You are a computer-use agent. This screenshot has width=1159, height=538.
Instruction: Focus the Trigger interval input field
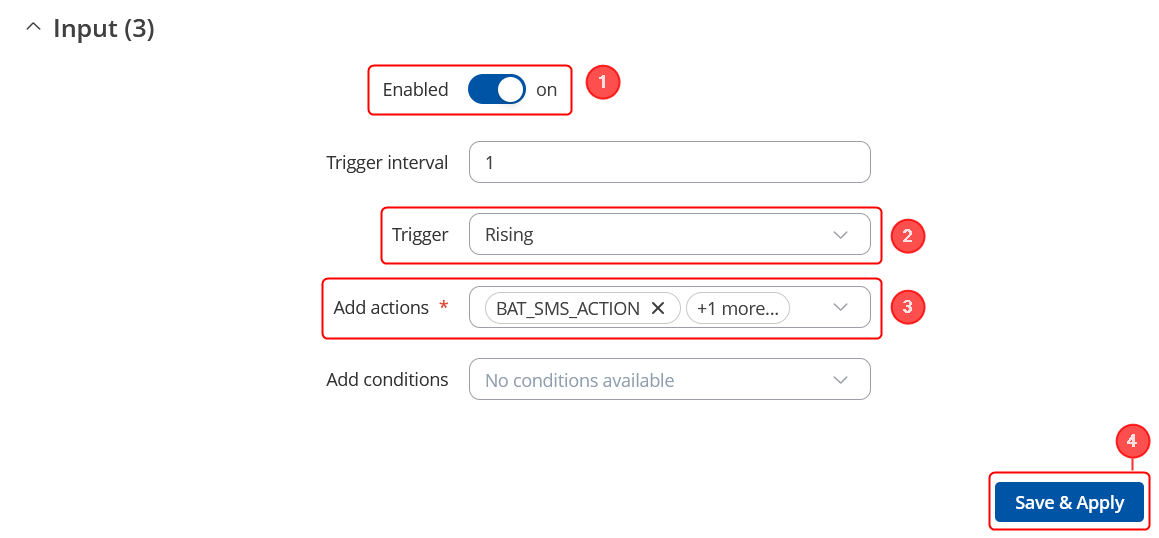point(668,162)
